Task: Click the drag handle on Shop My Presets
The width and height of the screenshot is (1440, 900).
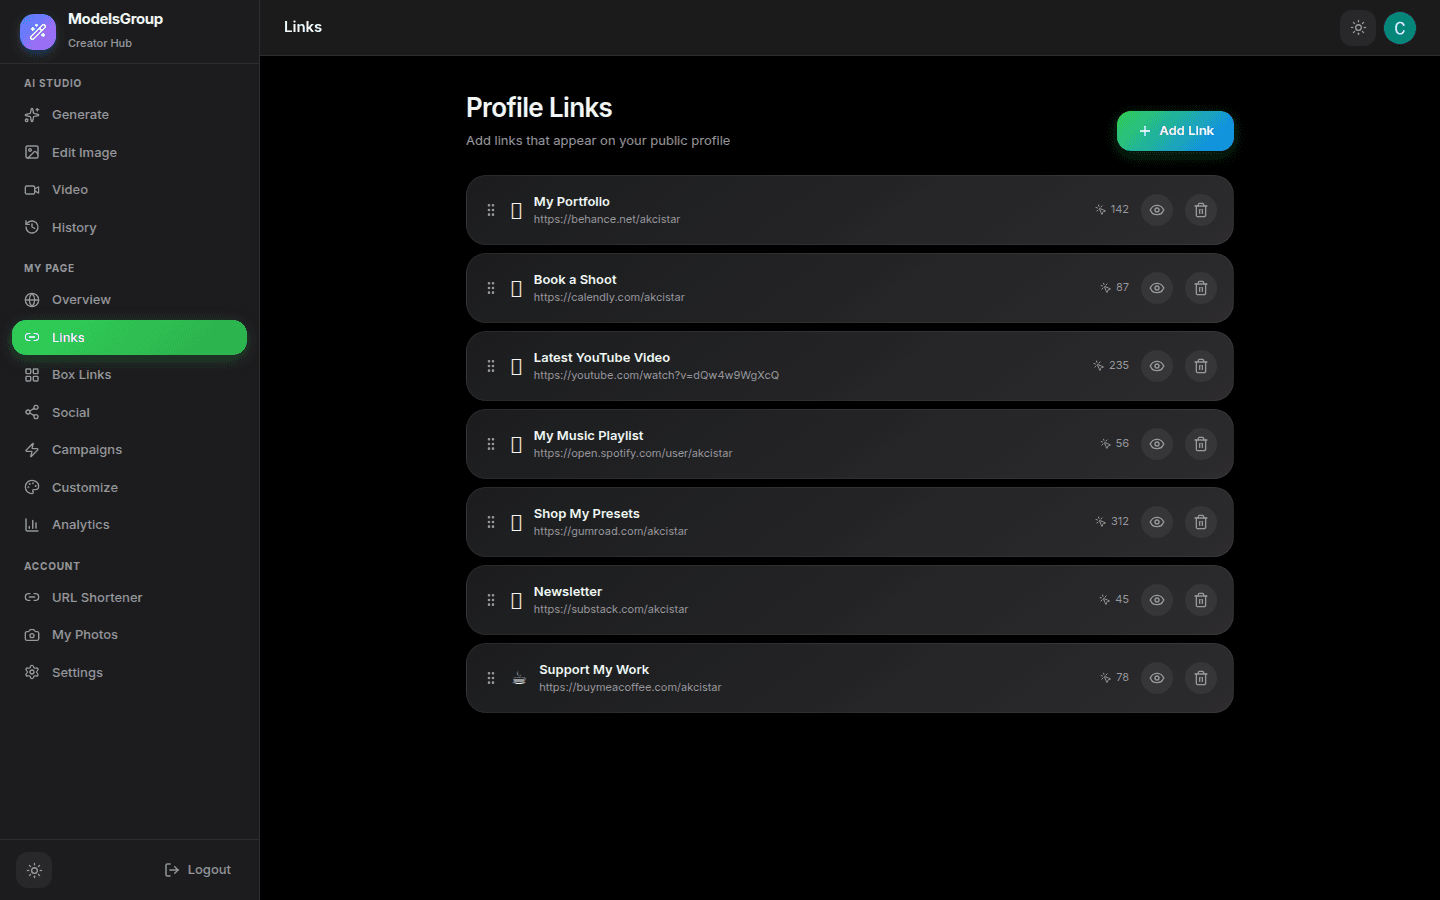Action: tap(491, 522)
